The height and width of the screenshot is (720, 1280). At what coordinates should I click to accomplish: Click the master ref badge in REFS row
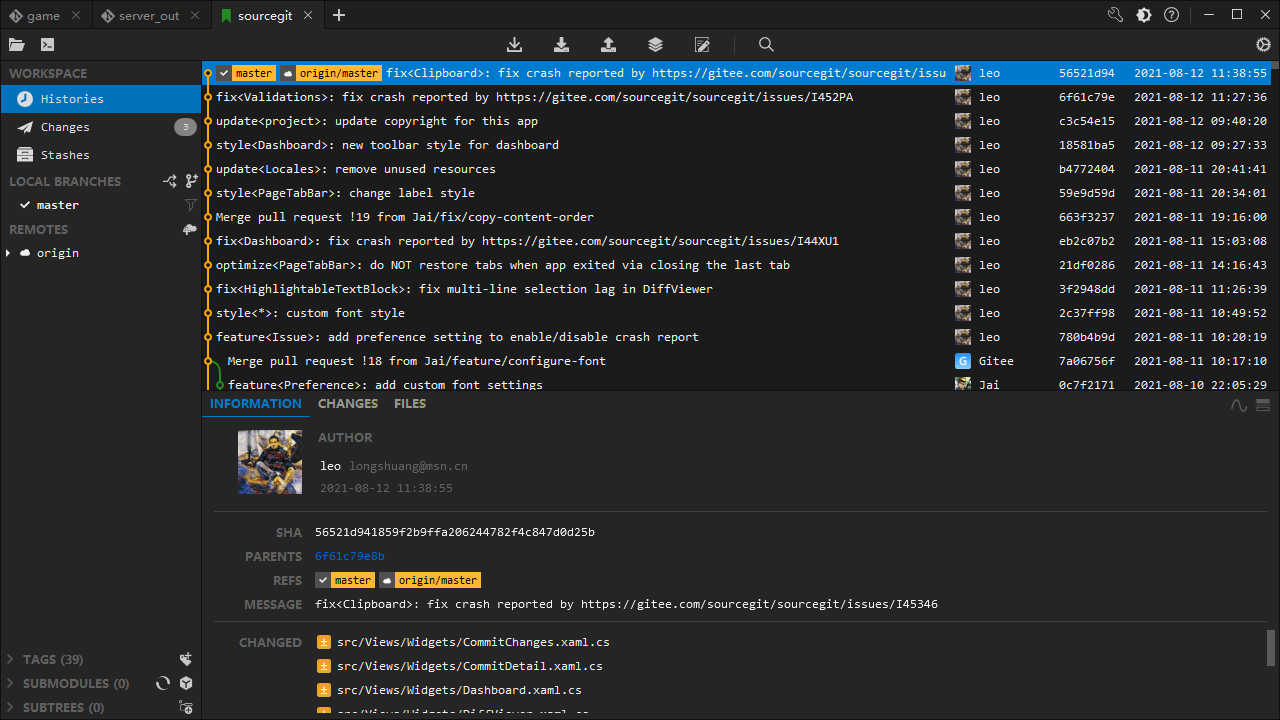(345, 580)
